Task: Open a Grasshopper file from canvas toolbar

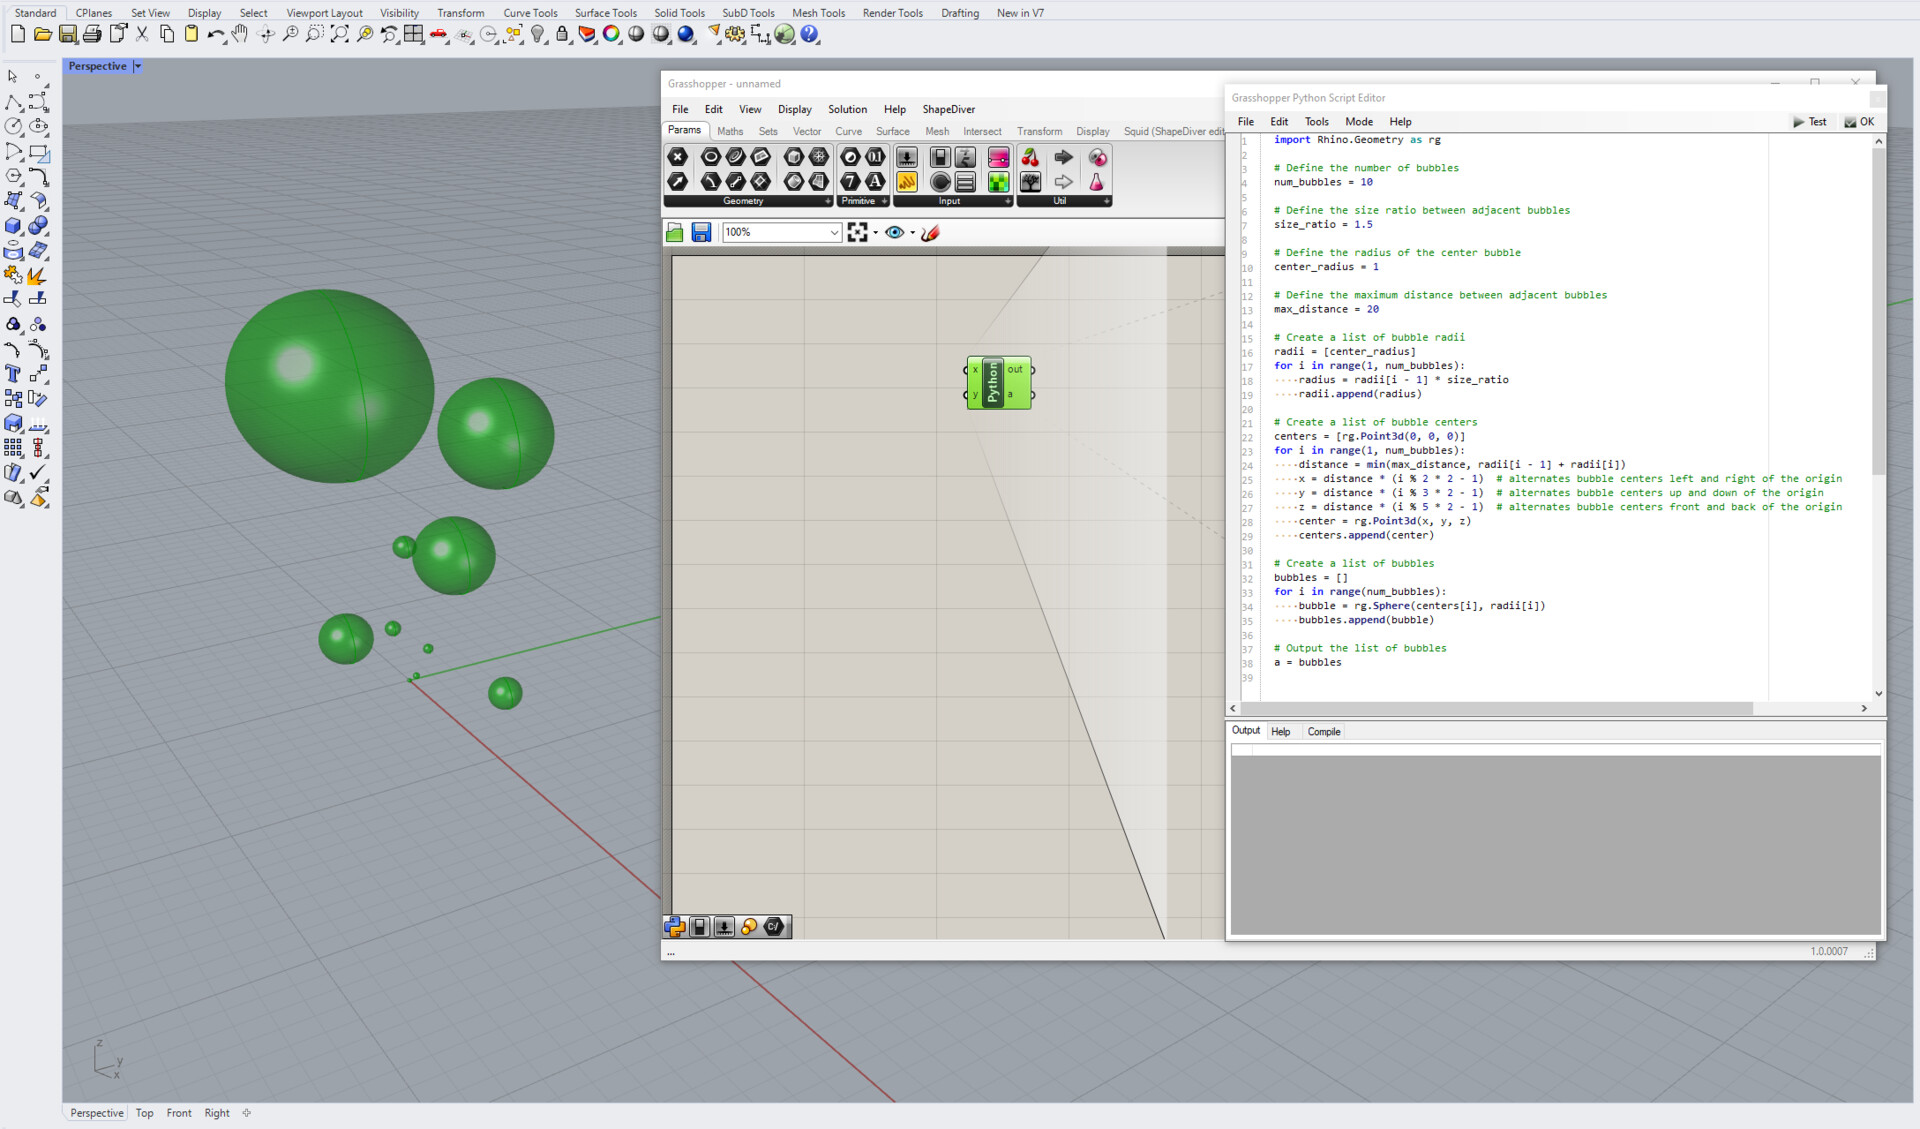Action: pos(675,232)
